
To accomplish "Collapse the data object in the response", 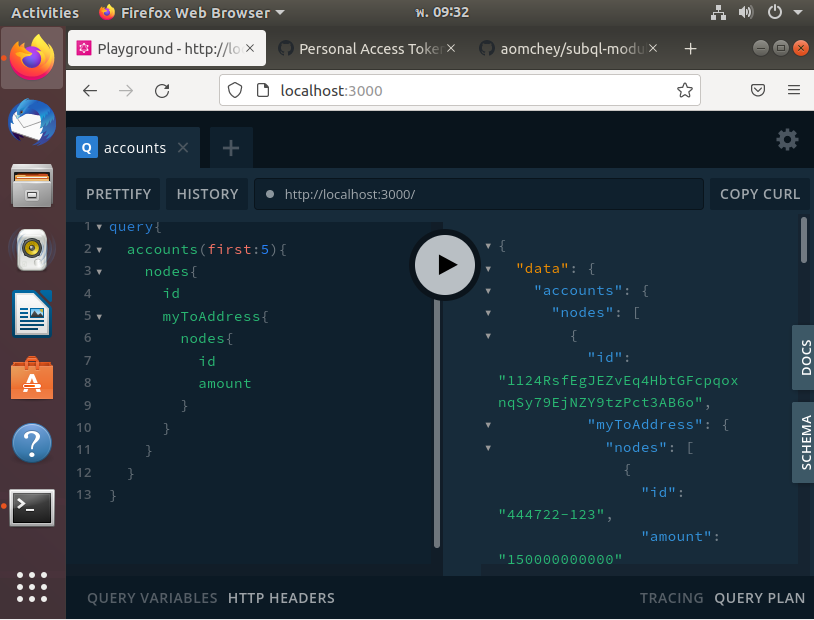I will point(487,268).
